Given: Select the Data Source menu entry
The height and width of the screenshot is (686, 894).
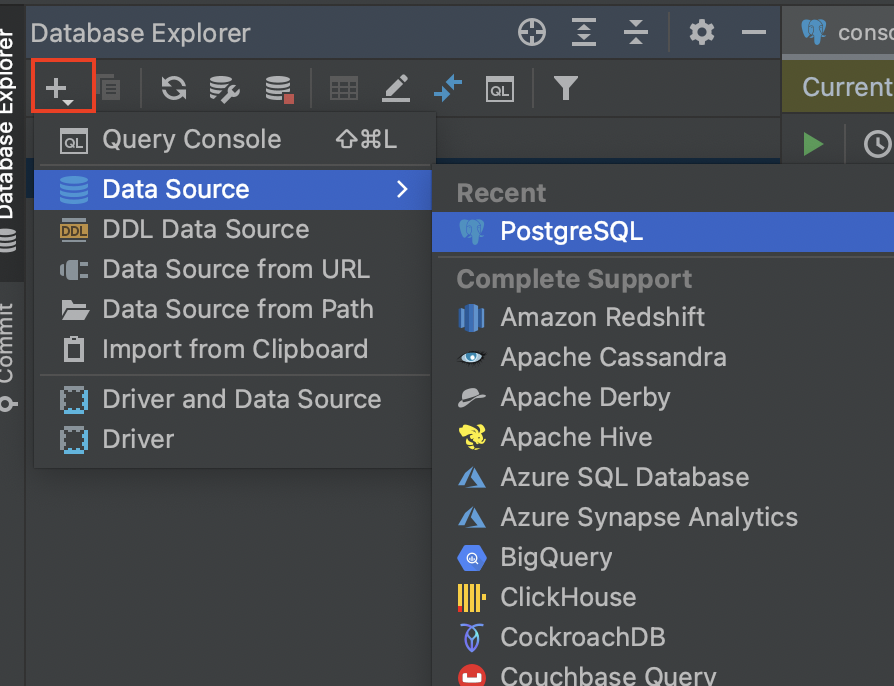Looking at the screenshot, I should point(233,189).
